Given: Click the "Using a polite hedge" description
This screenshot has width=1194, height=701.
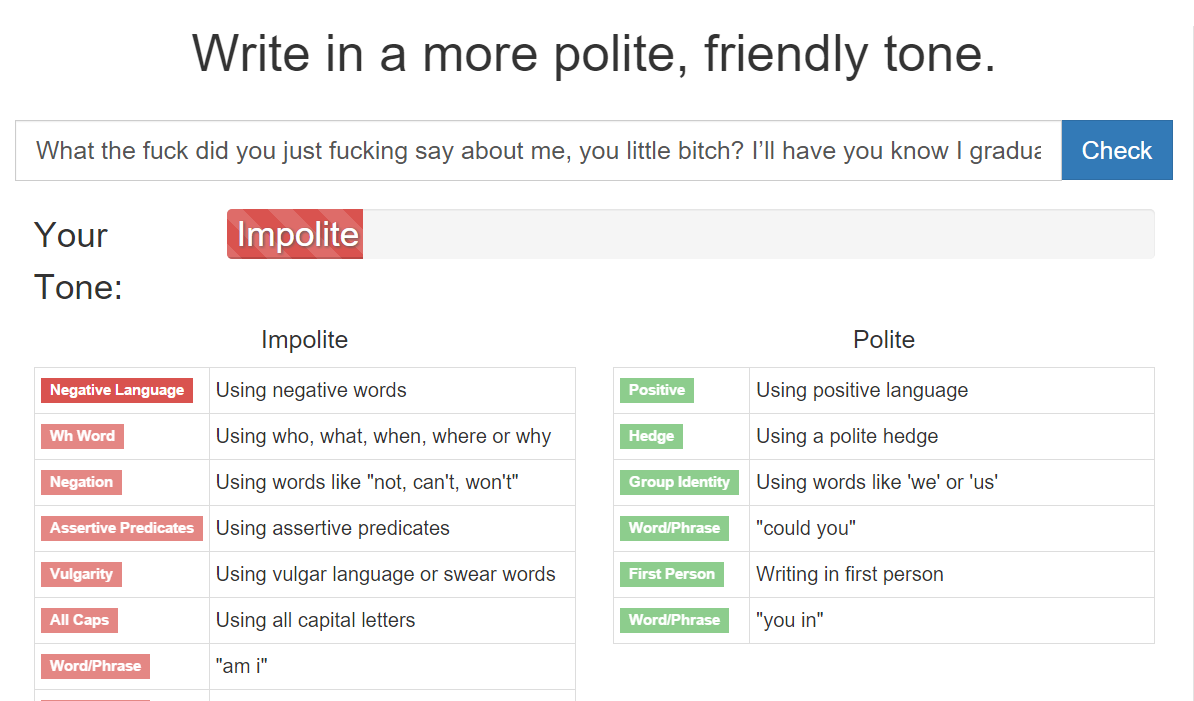Looking at the screenshot, I should pos(846,436).
